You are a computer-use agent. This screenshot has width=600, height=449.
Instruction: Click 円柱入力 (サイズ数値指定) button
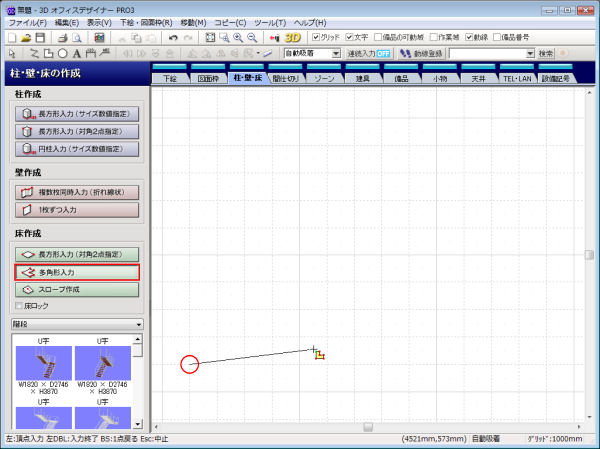(76, 148)
